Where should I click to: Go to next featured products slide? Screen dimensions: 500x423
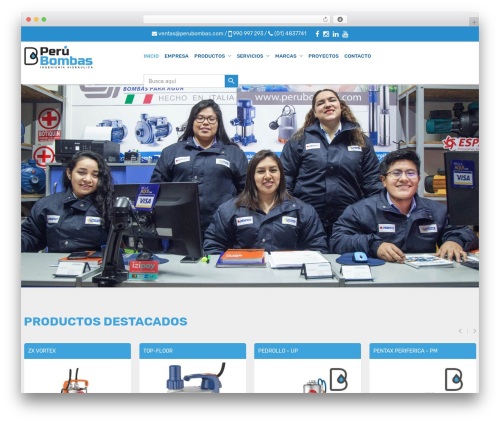[475, 331]
